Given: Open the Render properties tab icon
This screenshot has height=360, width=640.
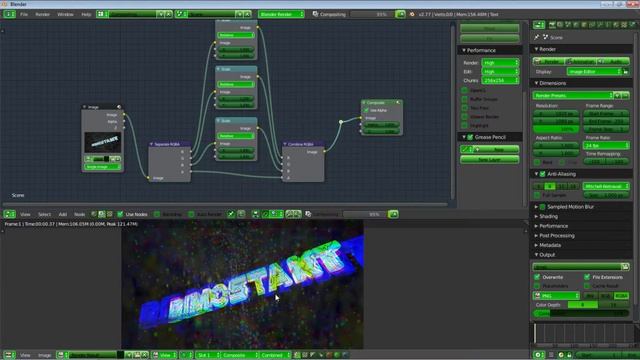Looking at the screenshot, I should [552, 25].
